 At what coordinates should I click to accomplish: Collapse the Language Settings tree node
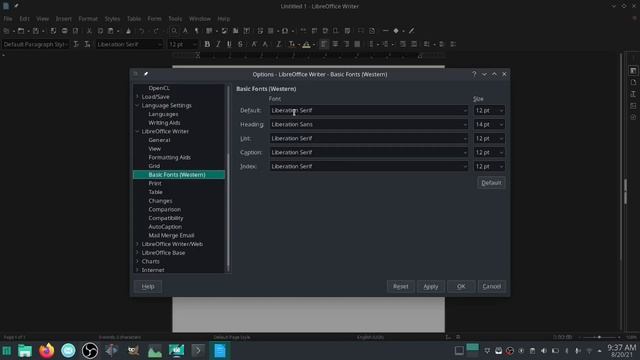tap(137, 105)
